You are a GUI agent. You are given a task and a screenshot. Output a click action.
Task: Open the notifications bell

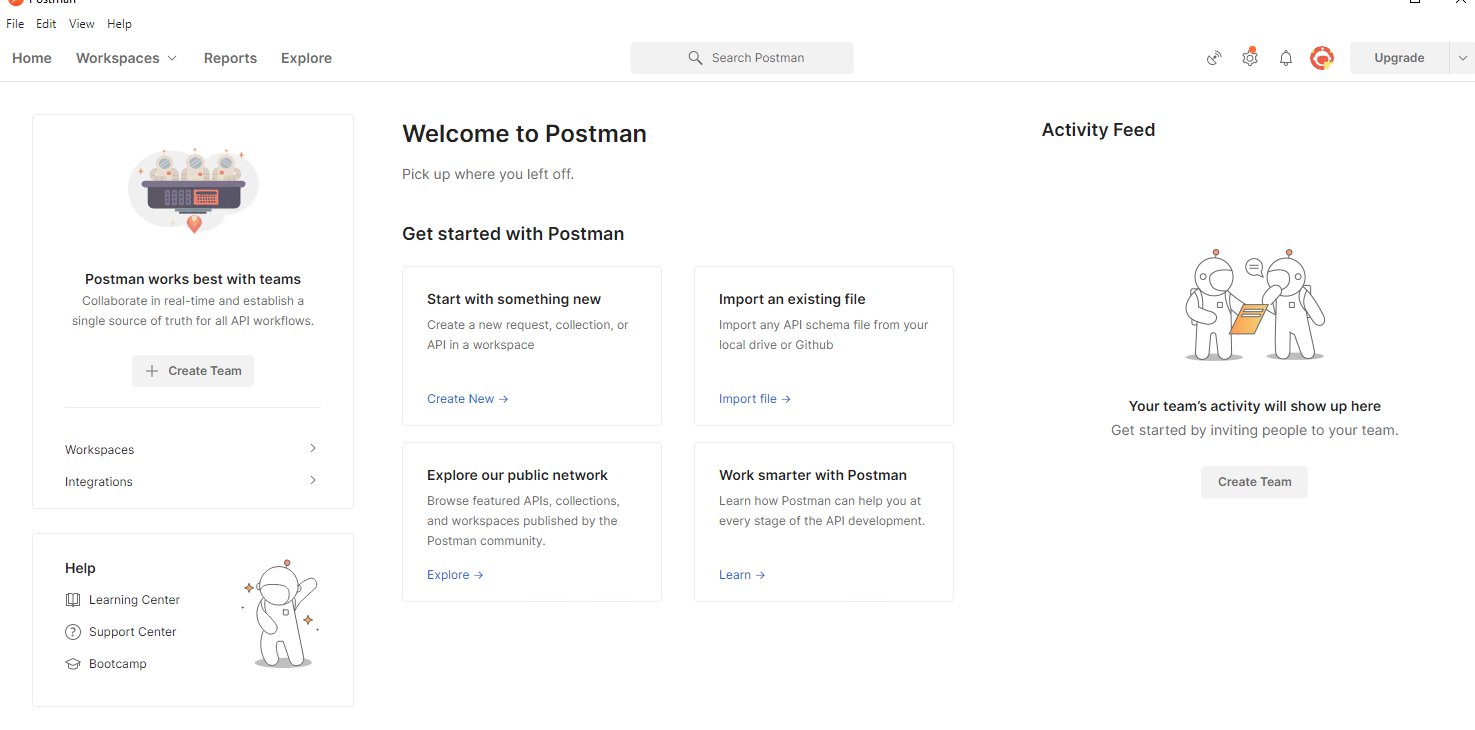pyautogui.click(x=1285, y=58)
